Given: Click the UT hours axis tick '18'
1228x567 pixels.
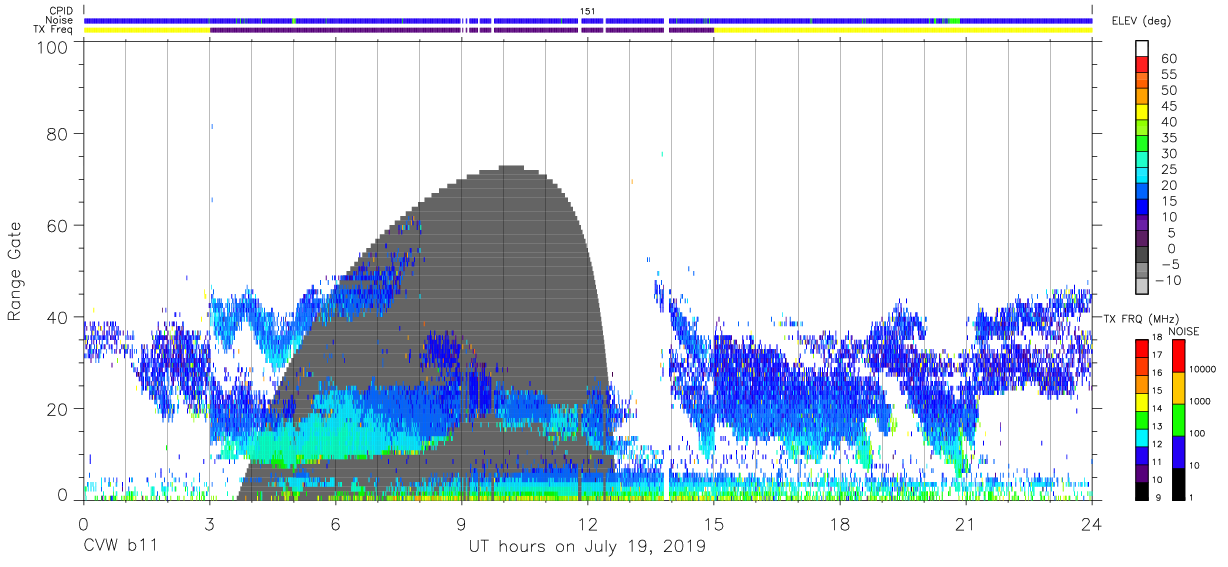Looking at the screenshot, I should 840,524.
